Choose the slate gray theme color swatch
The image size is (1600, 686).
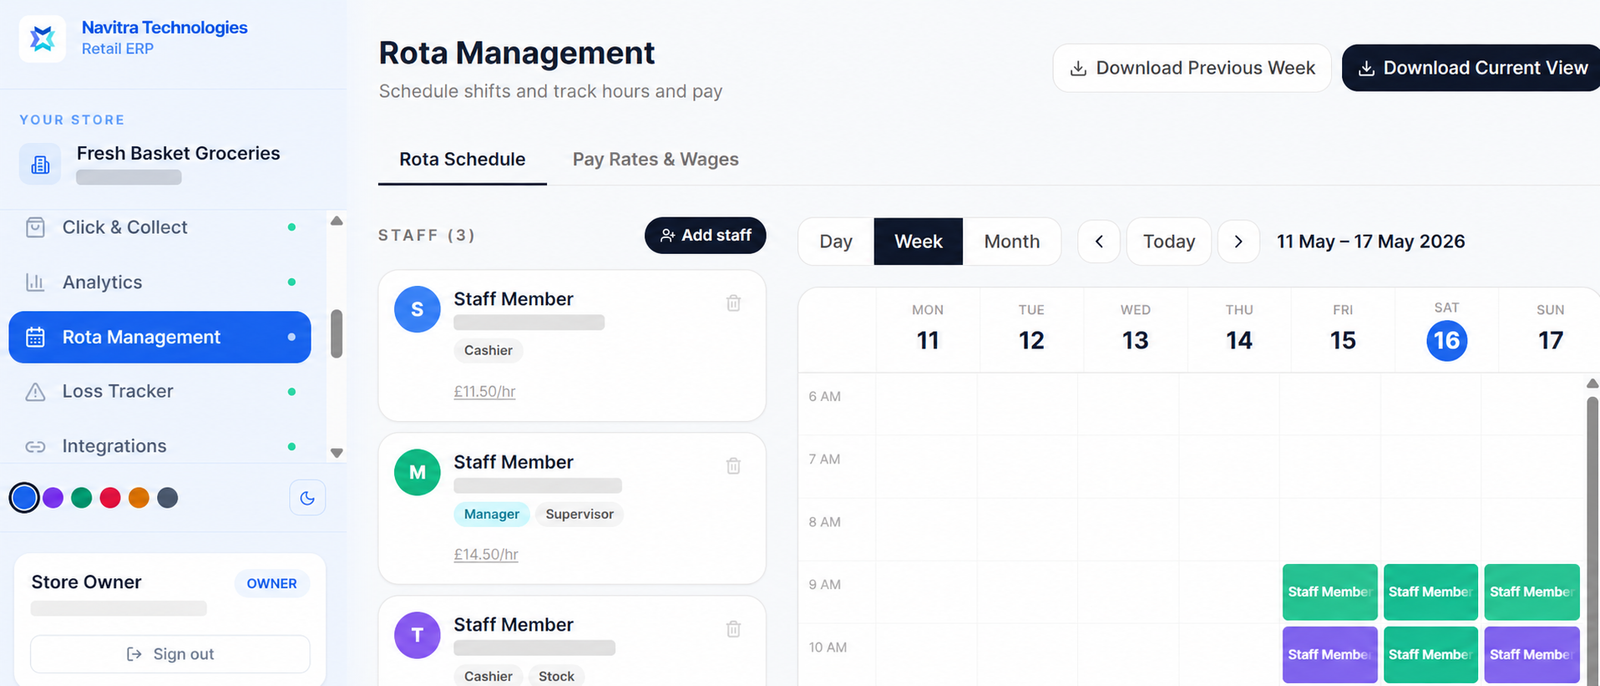(x=168, y=497)
